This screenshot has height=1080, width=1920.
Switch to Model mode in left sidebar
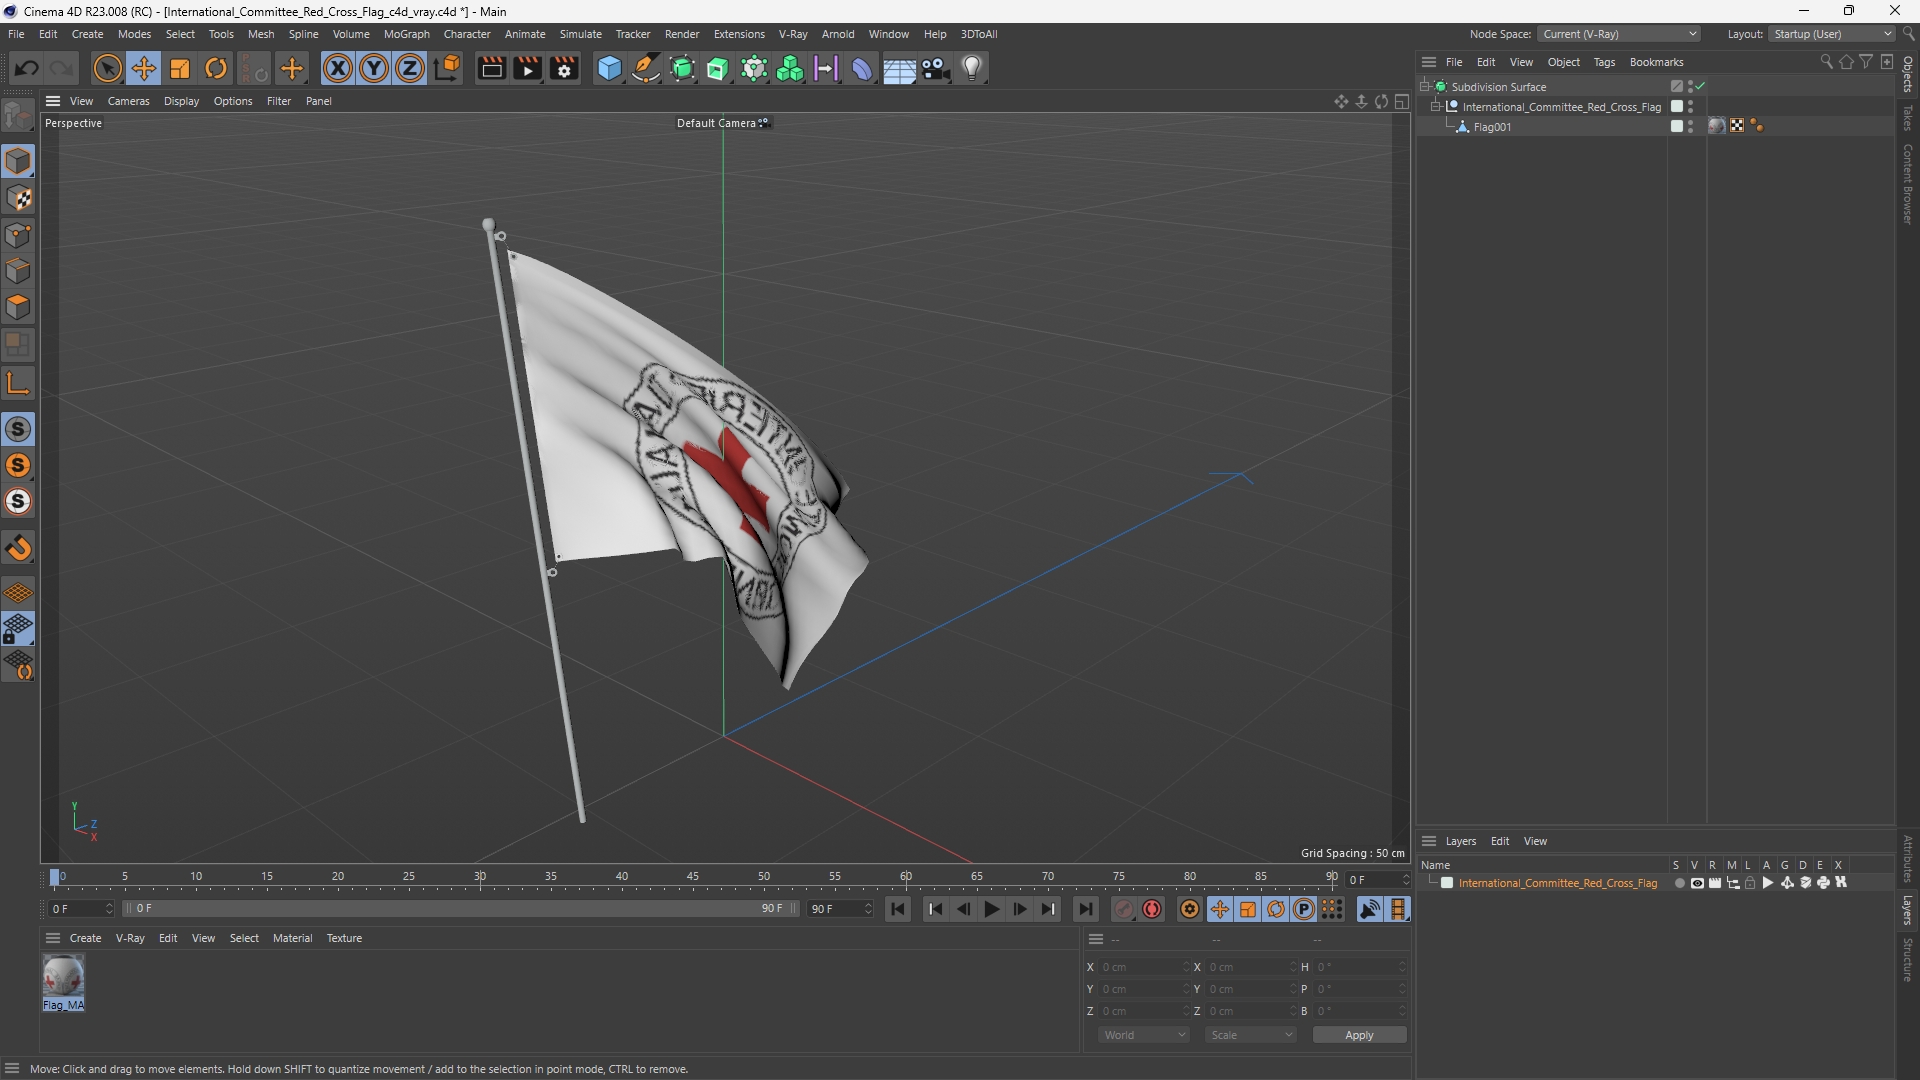coord(18,161)
